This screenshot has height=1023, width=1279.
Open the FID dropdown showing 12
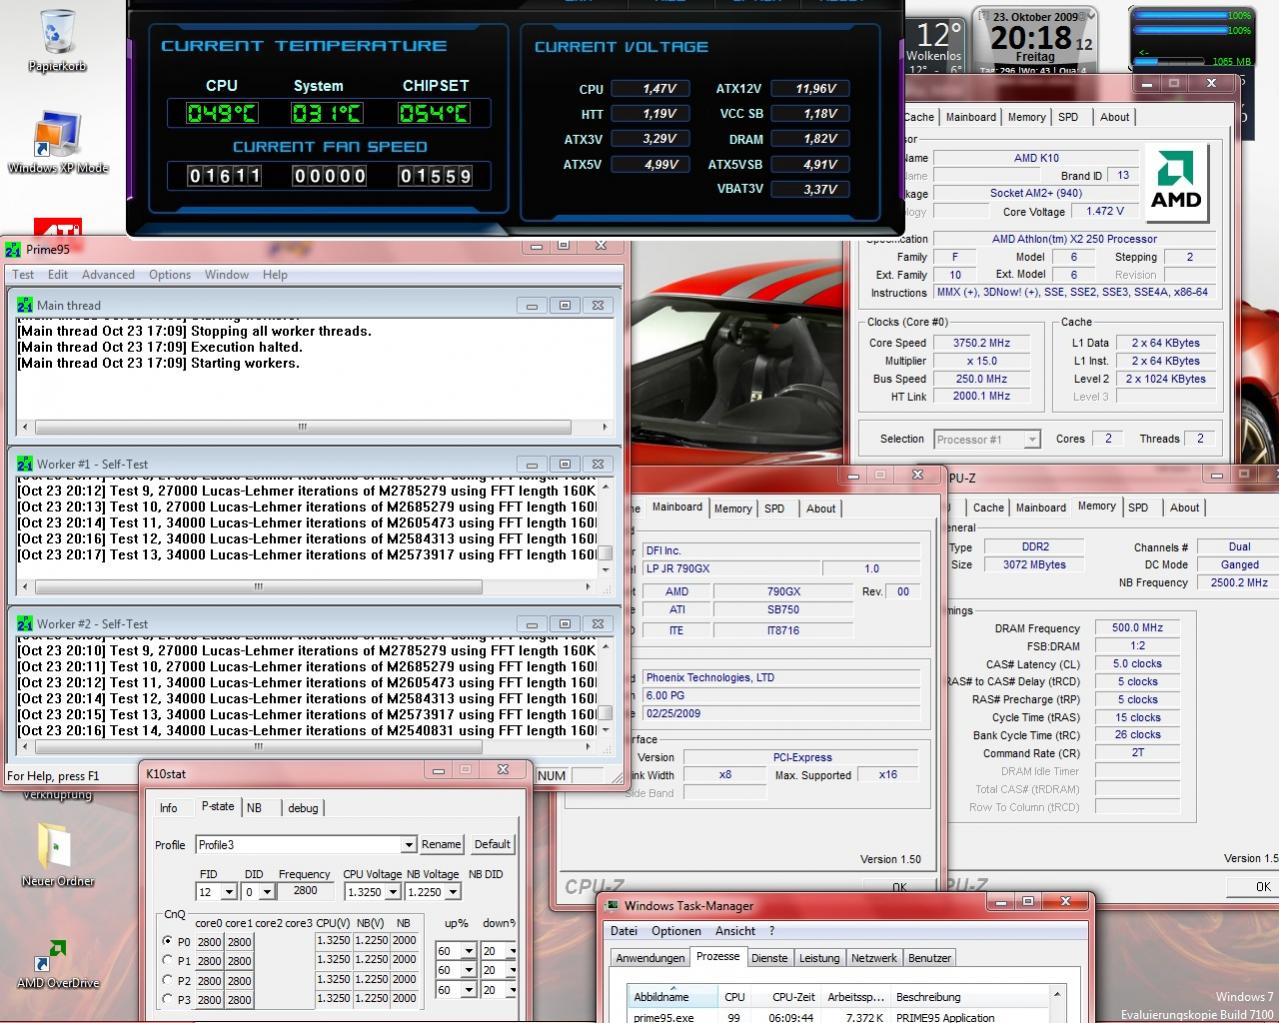point(229,892)
